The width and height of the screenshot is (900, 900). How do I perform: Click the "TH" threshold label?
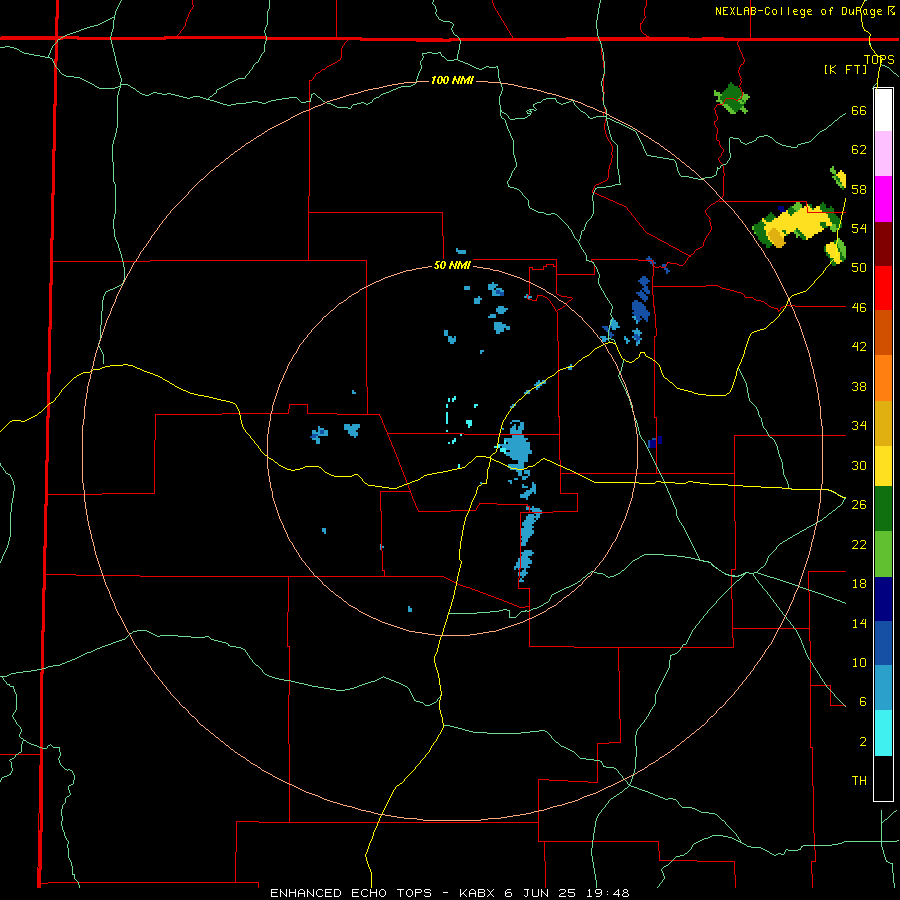tap(859, 781)
